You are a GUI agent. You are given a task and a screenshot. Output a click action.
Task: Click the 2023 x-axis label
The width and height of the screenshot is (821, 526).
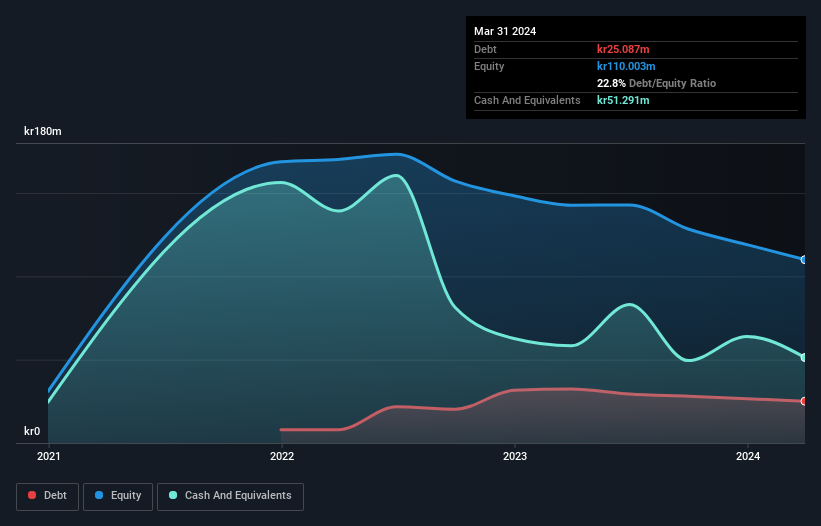click(515, 456)
